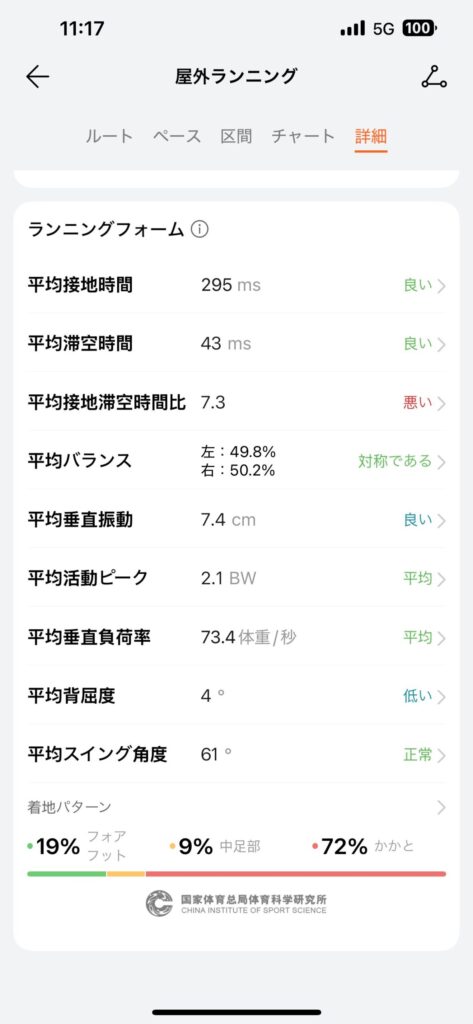Open 平均垂直振動 良い details
This screenshot has width=473, height=1024.
pyautogui.click(x=425, y=520)
